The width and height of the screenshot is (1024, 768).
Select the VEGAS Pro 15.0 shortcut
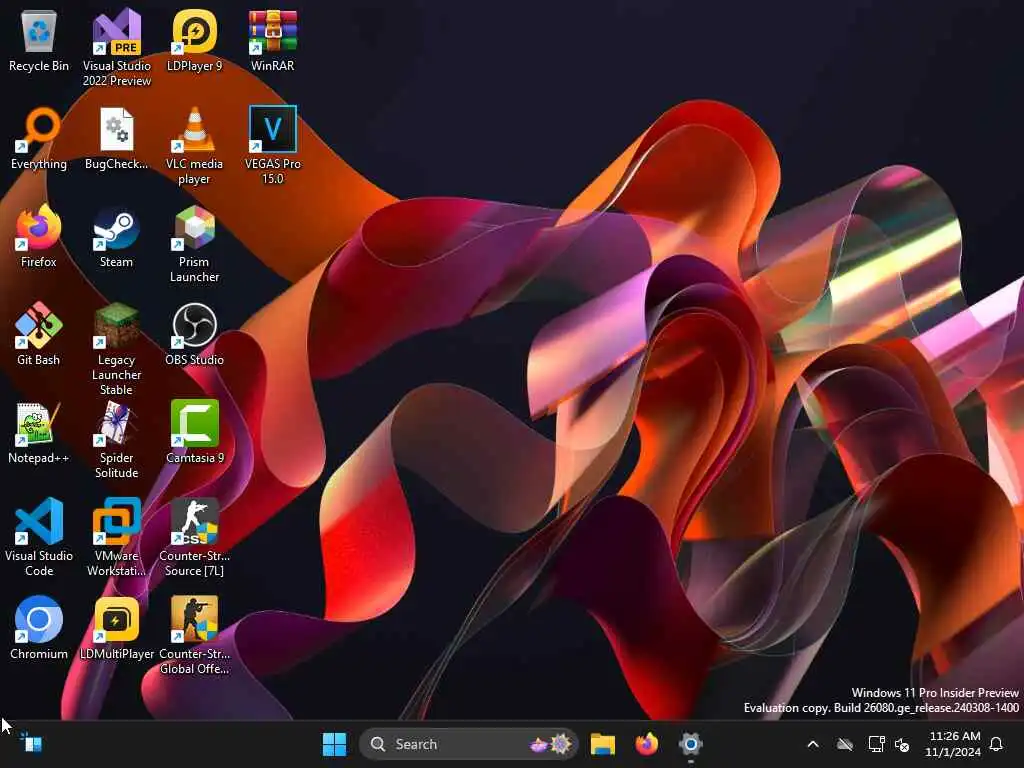(x=272, y=146)
